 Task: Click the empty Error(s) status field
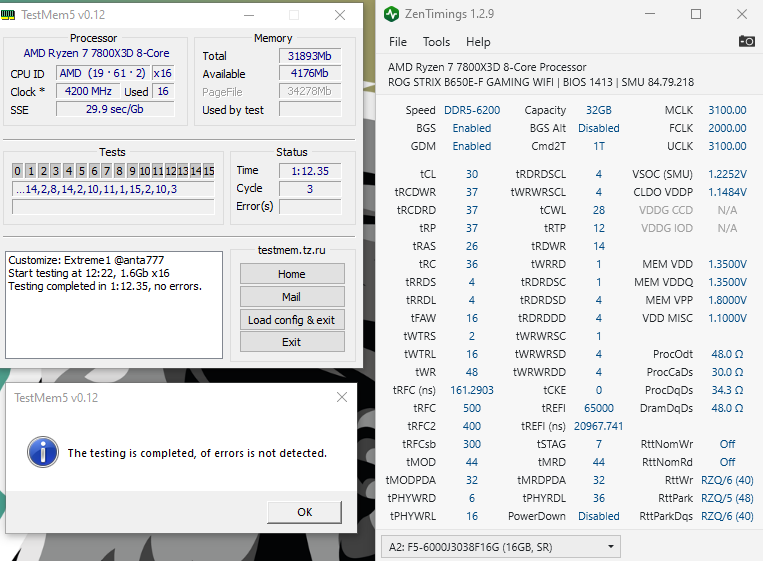[310, 207]
